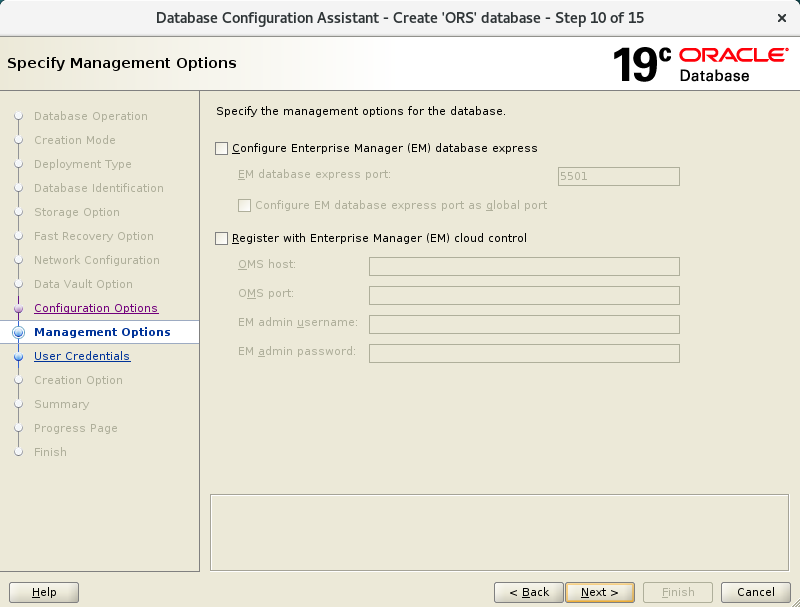Cancel the database creation wizard
800x607 pixels.
coord(756,592)
